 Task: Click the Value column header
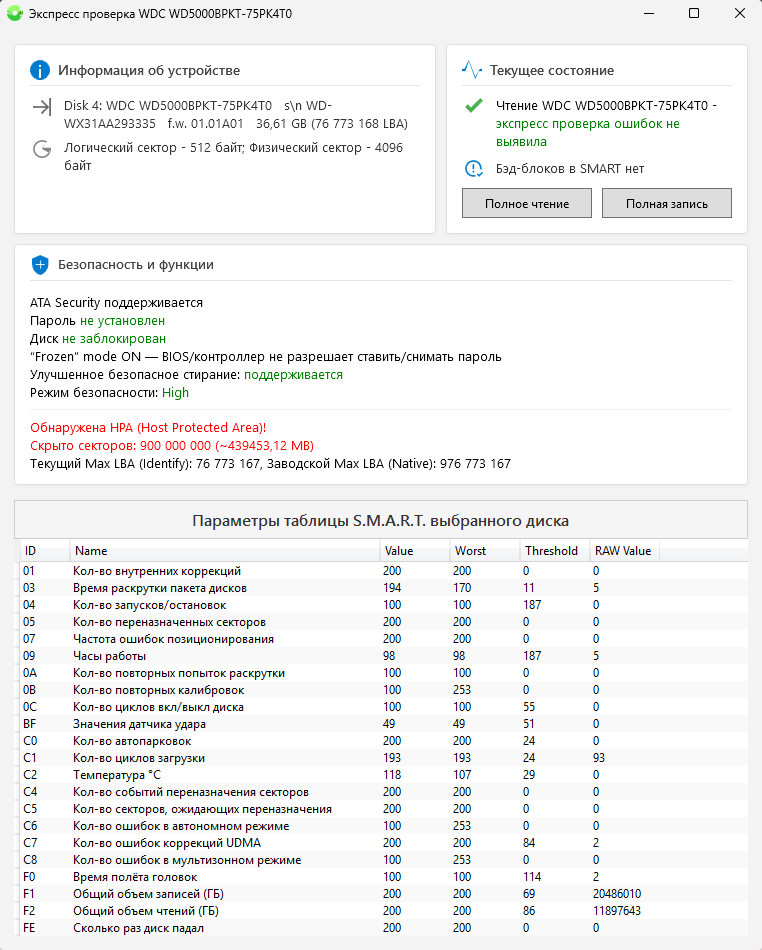click(414, 551)
